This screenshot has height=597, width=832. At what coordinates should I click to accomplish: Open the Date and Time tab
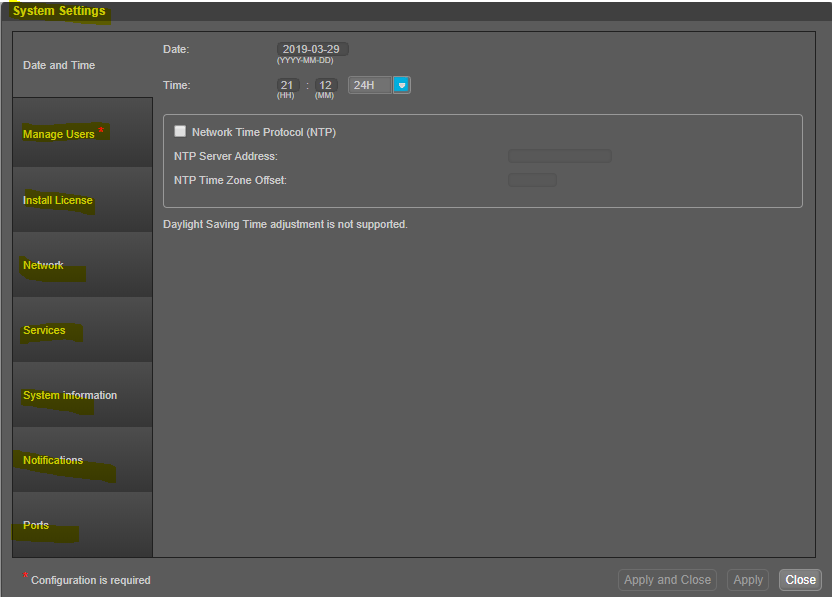(82, 65)
